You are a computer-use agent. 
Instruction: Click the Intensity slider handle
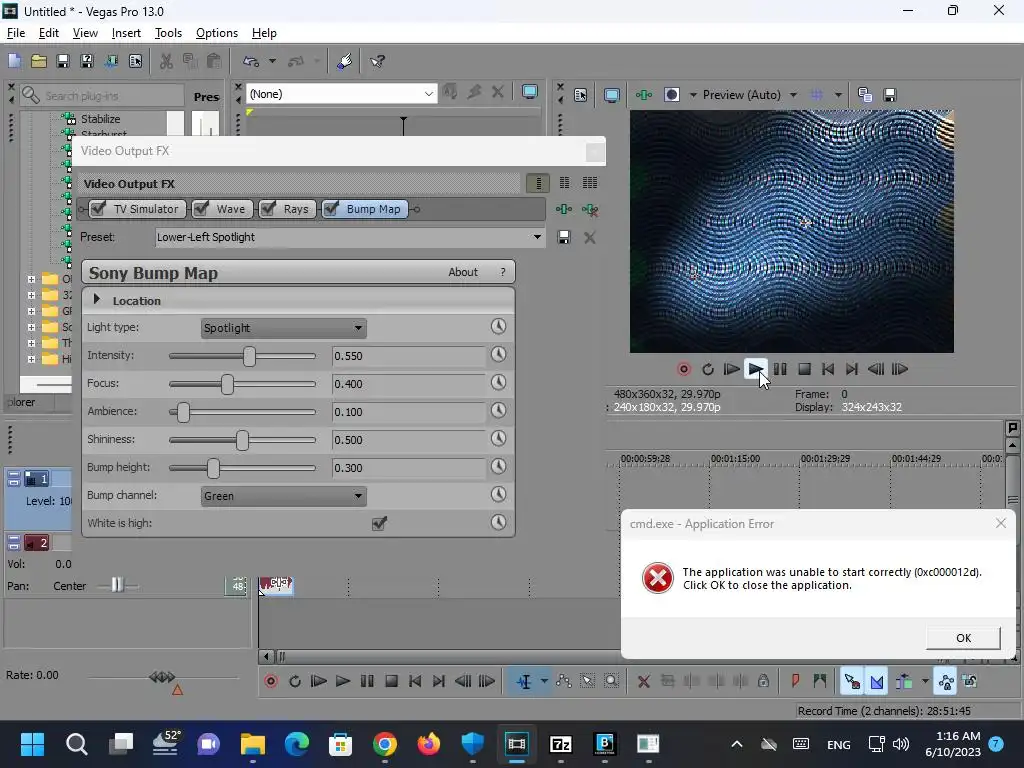[249, 356]
